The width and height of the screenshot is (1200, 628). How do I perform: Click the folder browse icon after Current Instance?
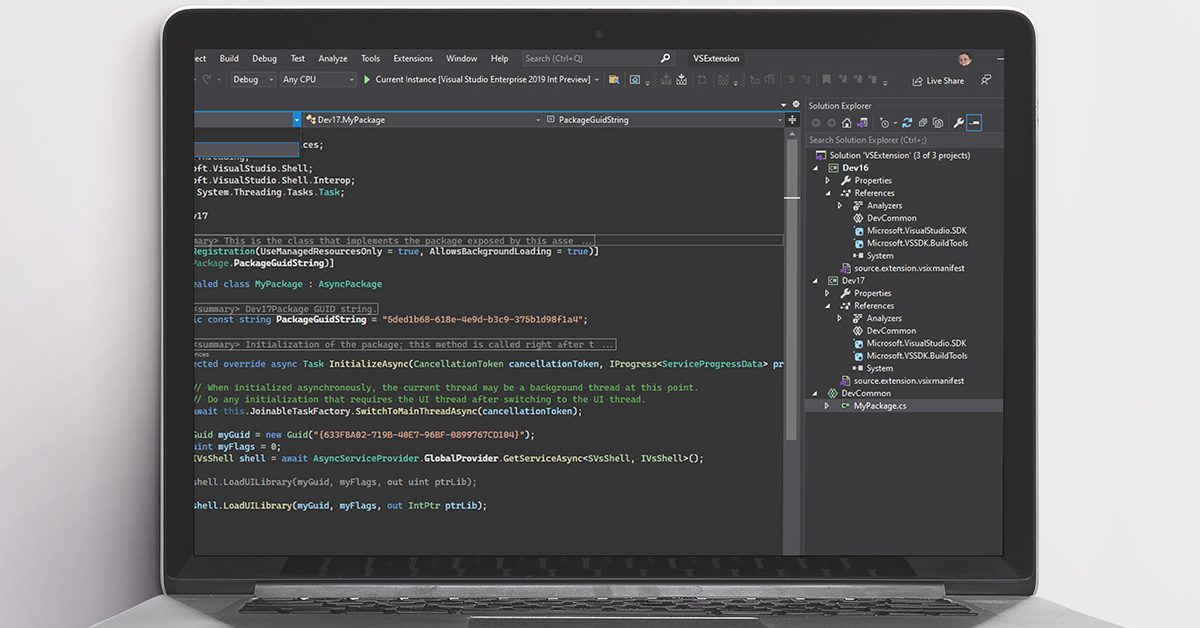coord(614,80)
